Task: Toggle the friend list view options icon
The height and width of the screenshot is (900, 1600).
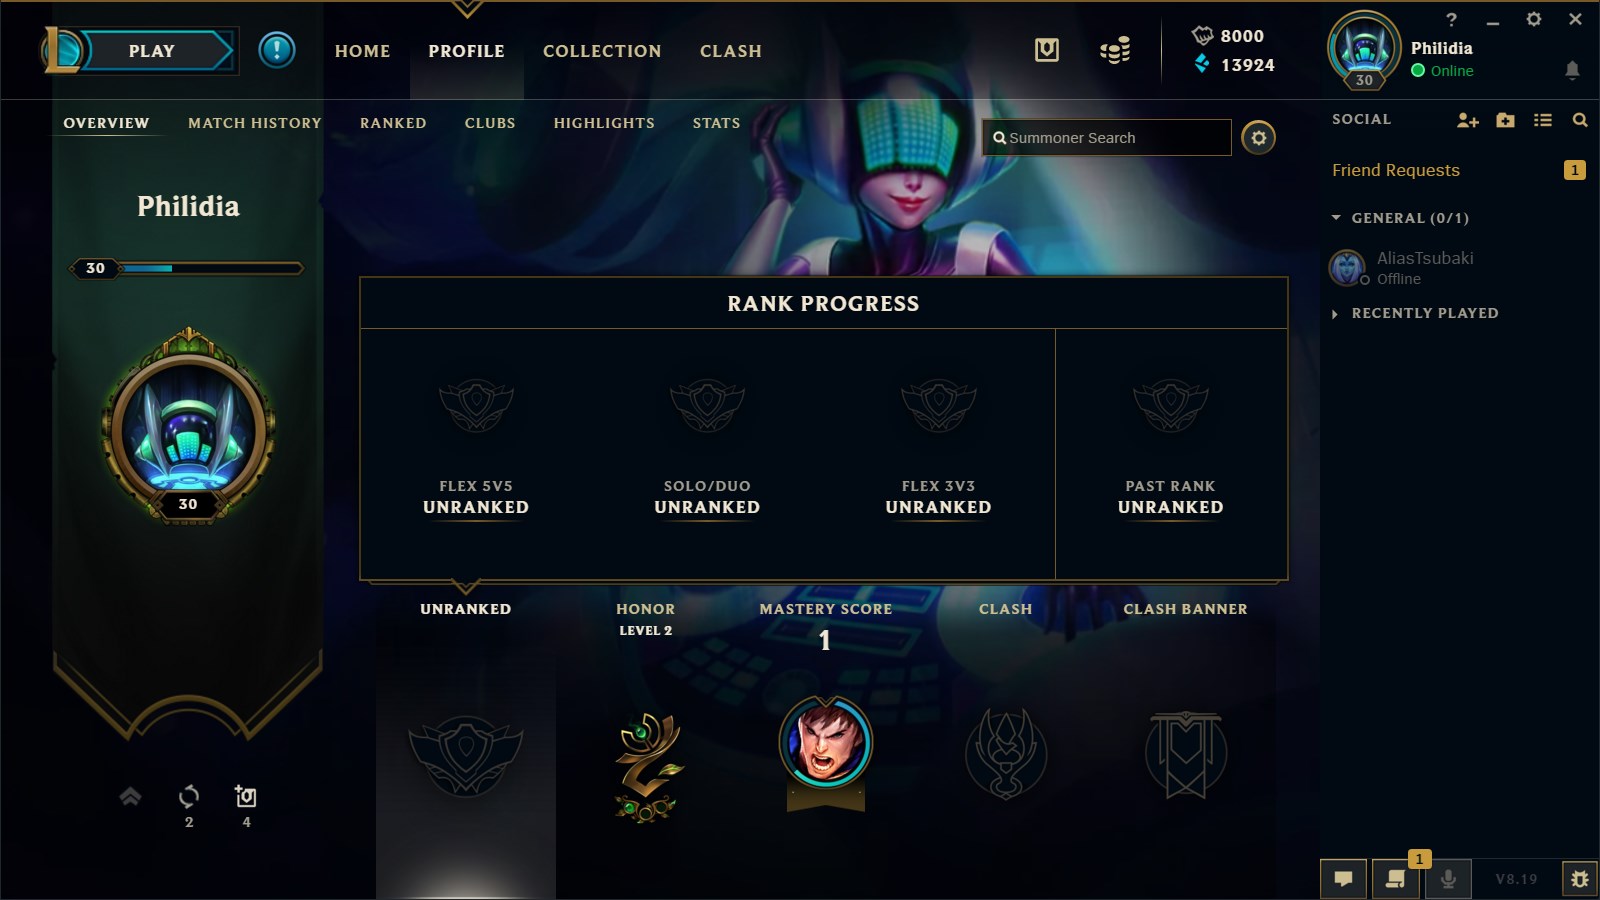Action: click(x=1543, y=120)
